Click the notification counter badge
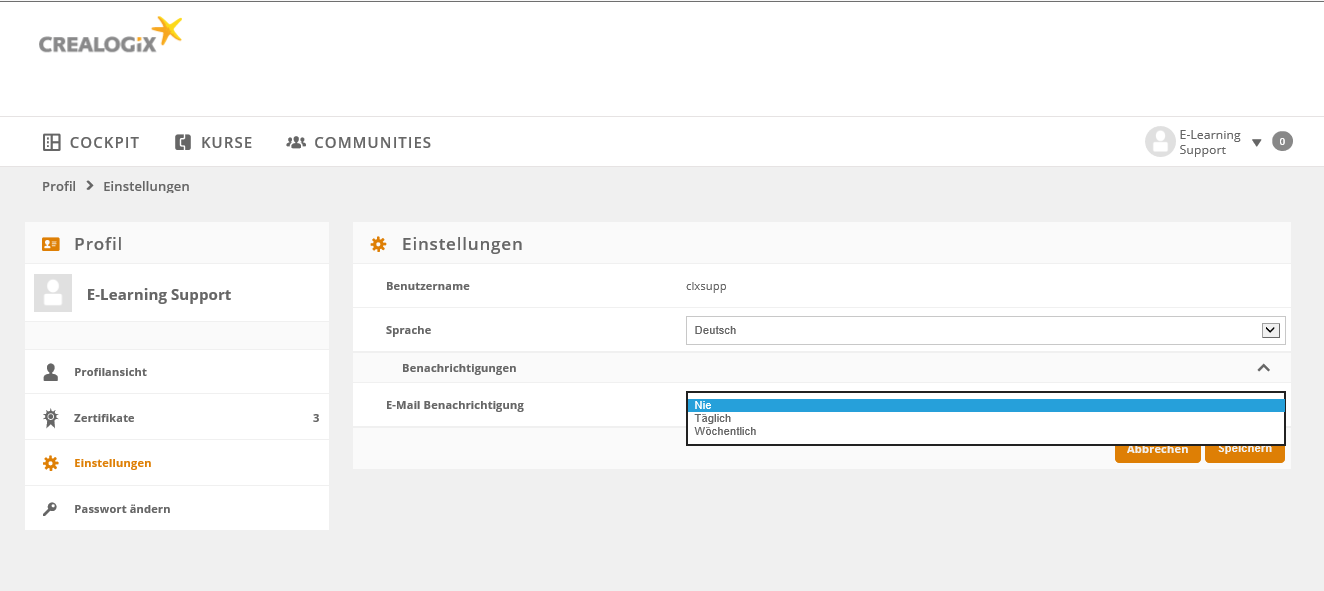This screenshot has height=591, width=1324. (1282, 142)
